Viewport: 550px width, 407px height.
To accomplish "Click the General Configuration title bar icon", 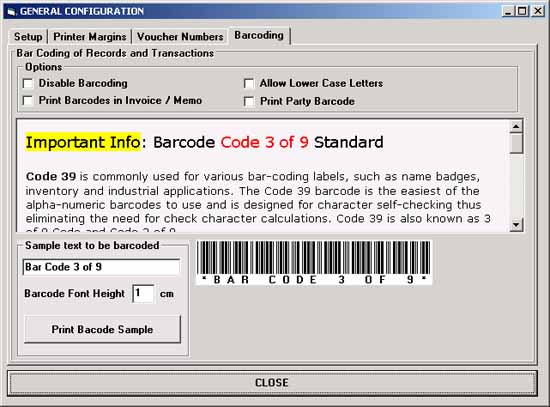I will (x=12, y=12).
